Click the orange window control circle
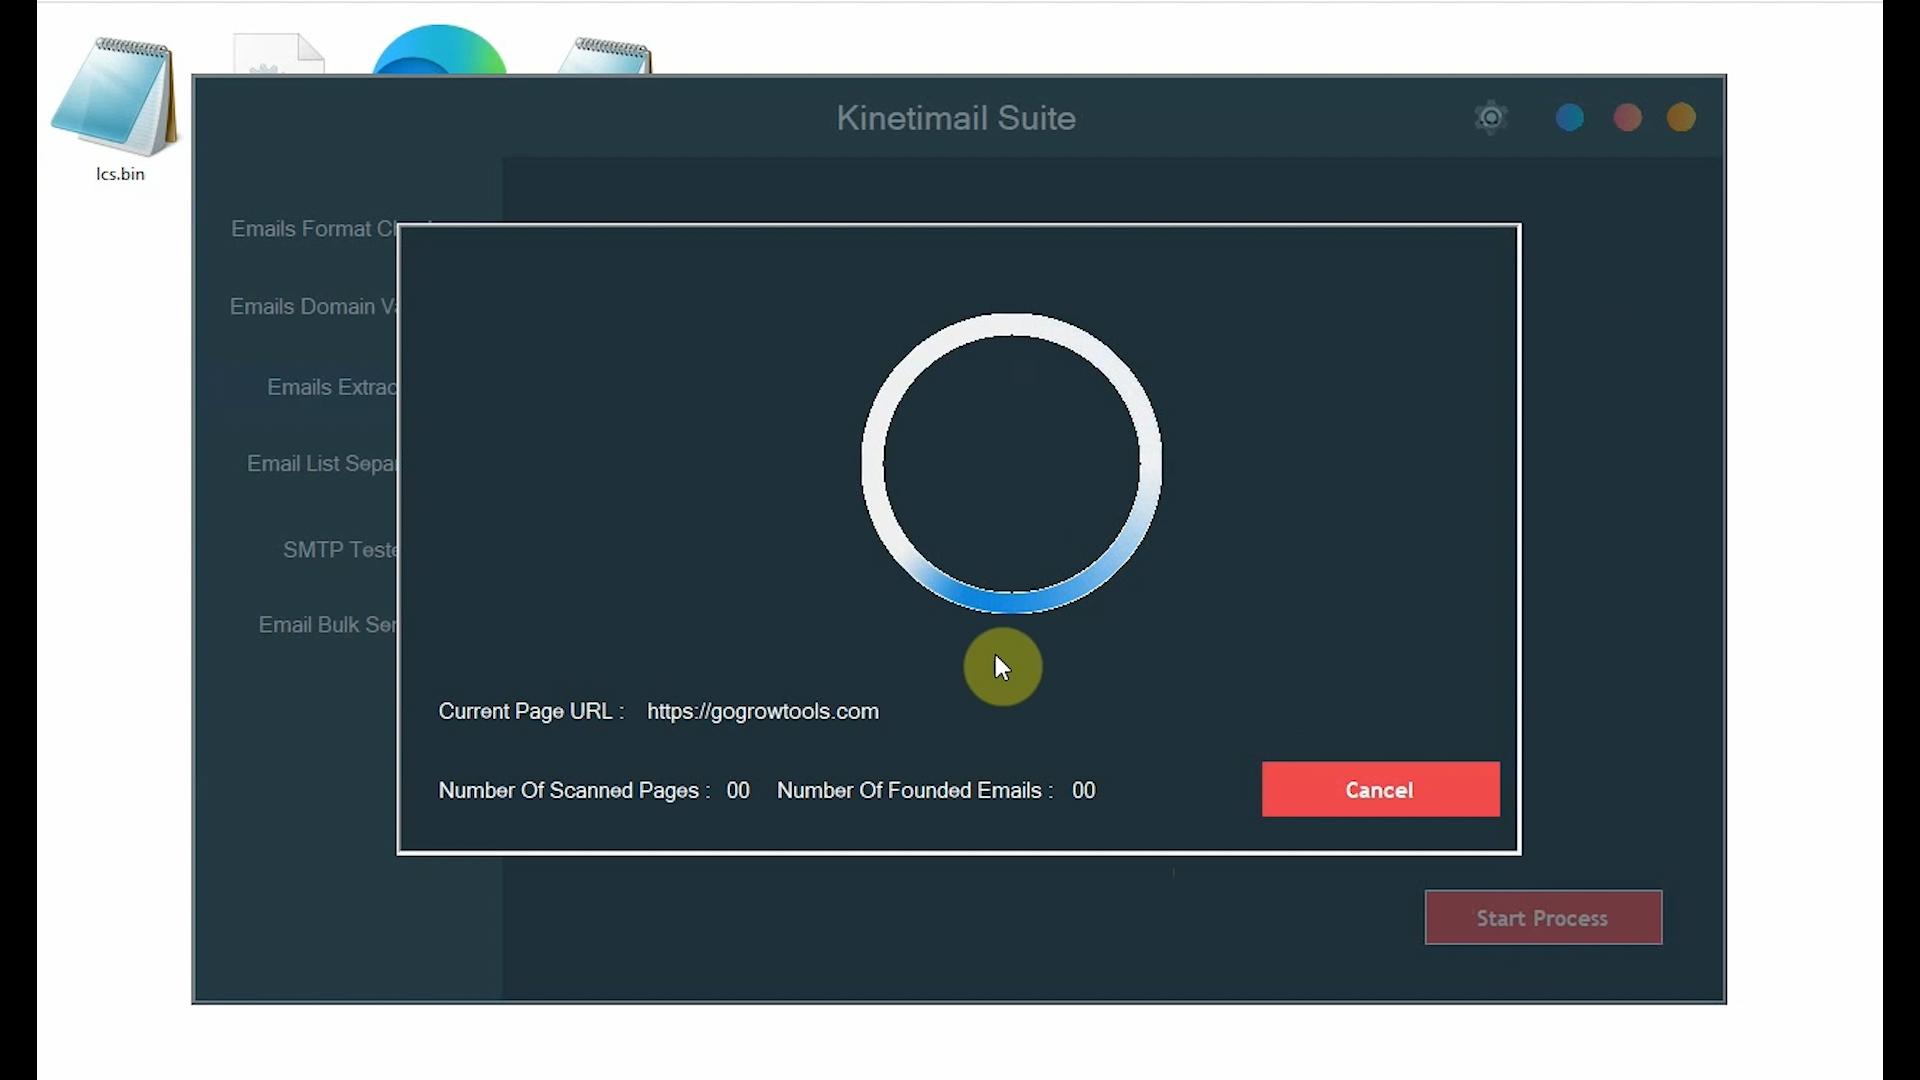Image resolution: width=1920 pixels, height=1080 pixels. click(x=1680, y=117)
